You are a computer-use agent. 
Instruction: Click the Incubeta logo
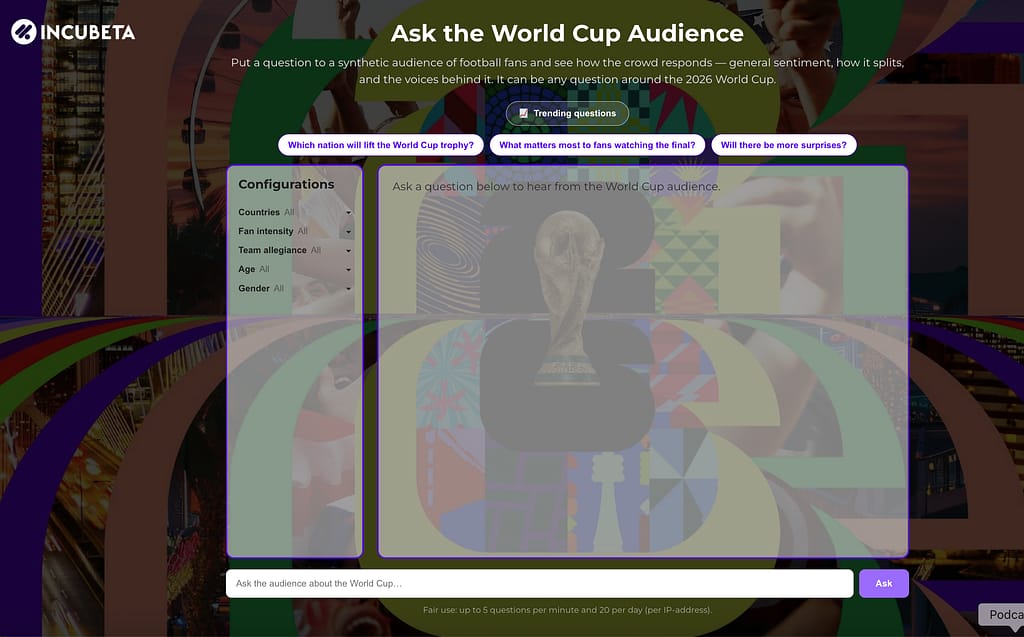click(x=73, y=31)
